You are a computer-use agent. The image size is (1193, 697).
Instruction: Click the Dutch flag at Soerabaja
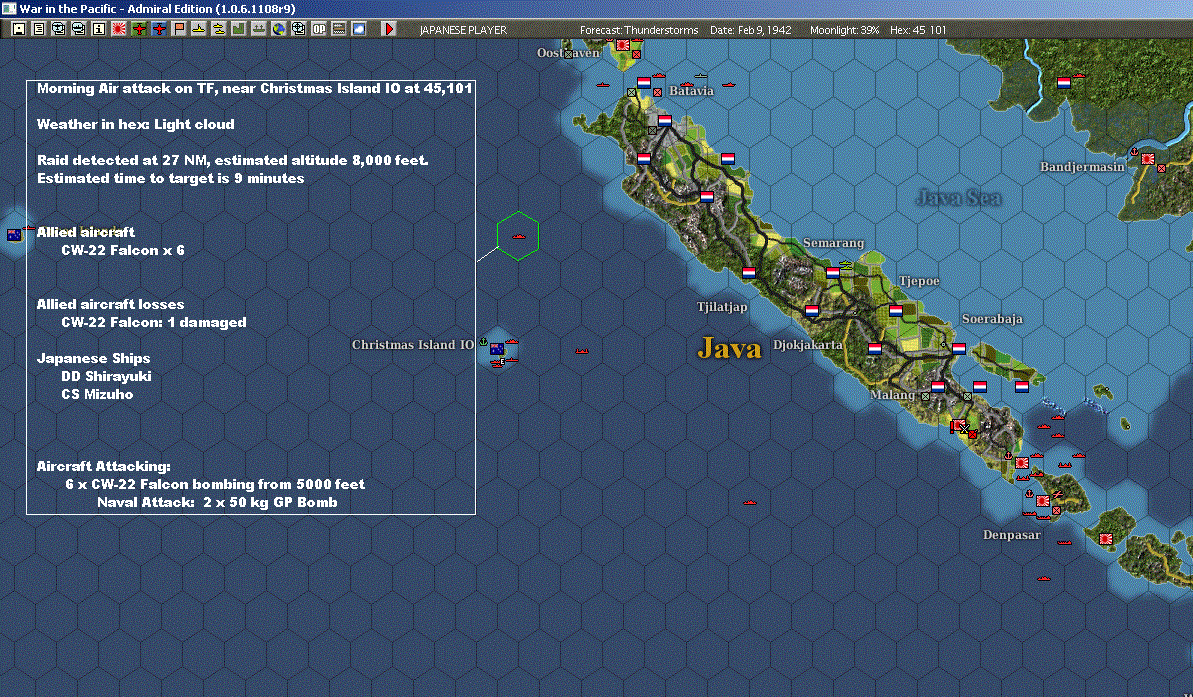click(959, 348)
